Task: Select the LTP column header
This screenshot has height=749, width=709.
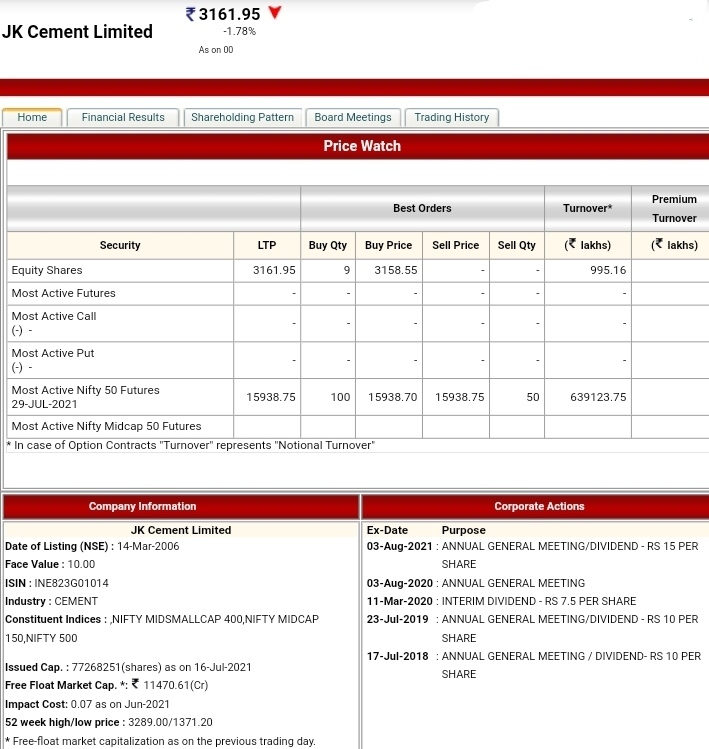Action: [x=267, y=246]
